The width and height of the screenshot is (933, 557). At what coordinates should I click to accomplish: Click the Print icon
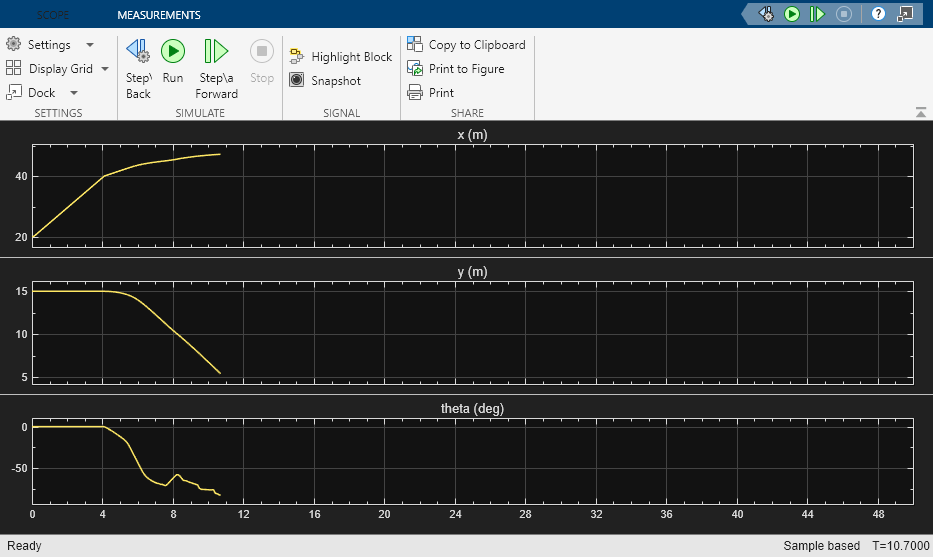(x=415, y=92)
